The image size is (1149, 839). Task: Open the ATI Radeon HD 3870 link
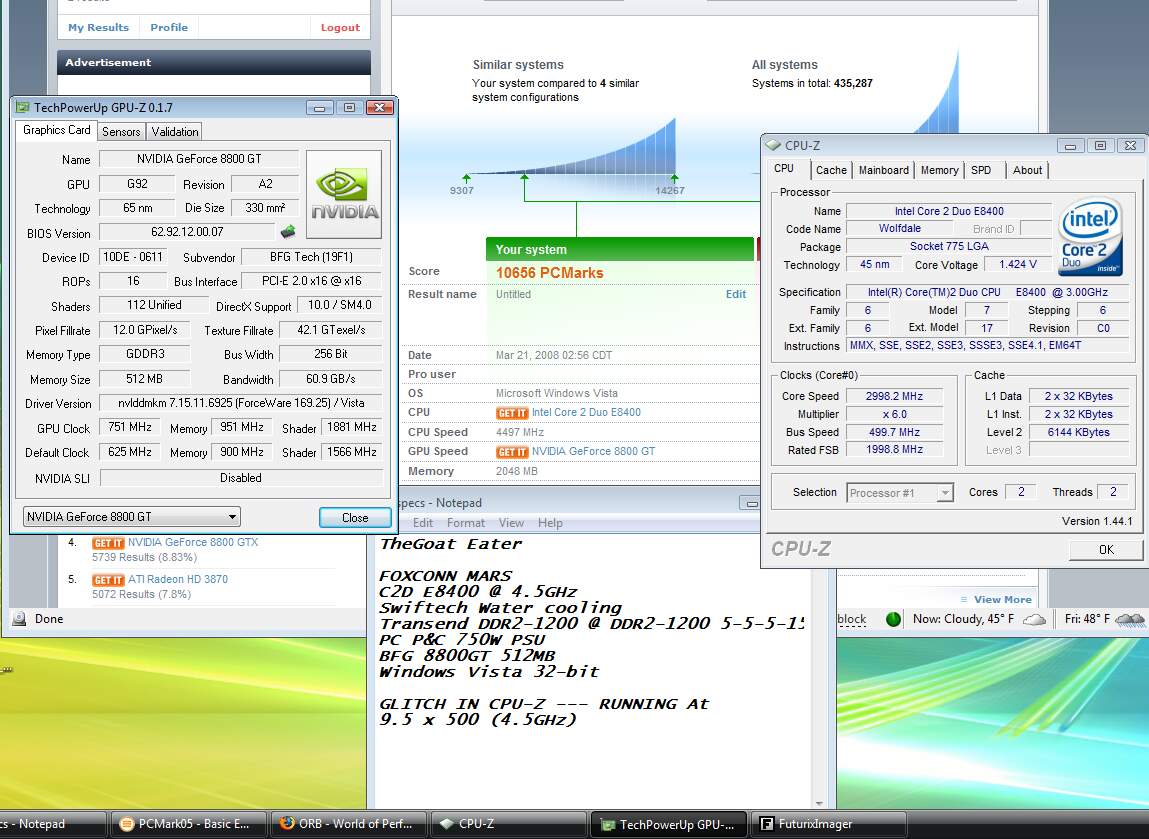point(178,579)
